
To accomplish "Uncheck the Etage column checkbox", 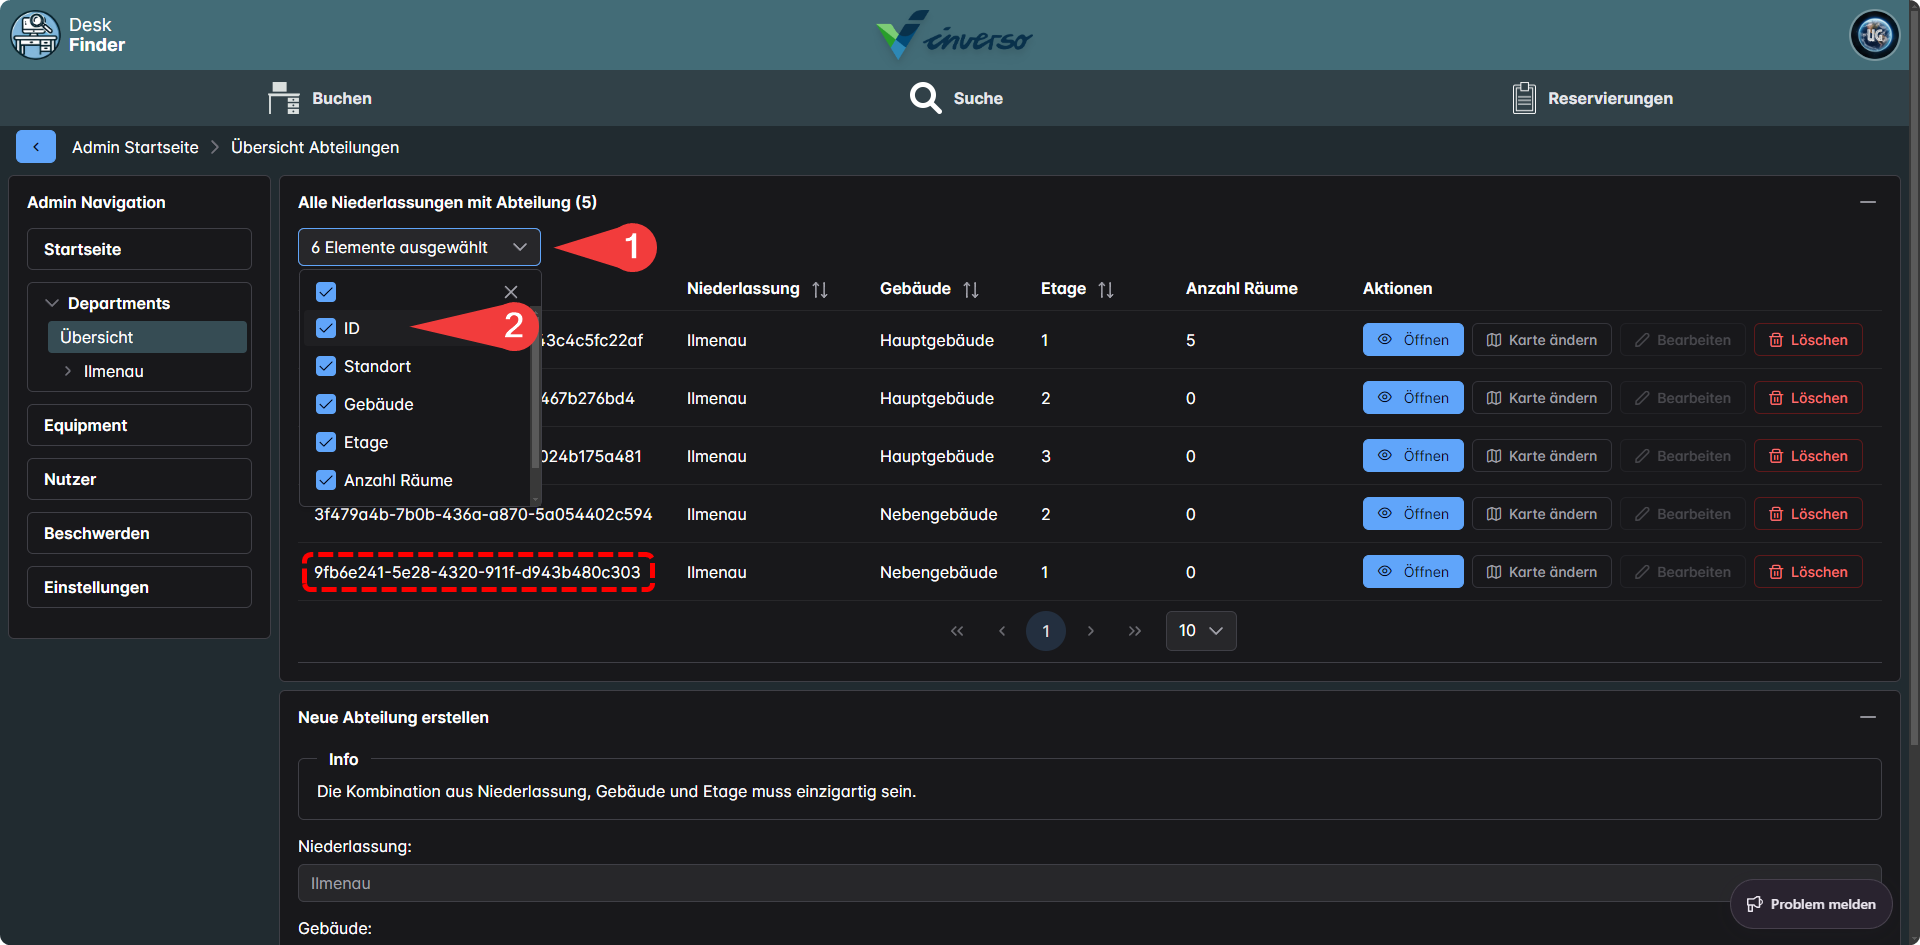I will tap(326, 442).
